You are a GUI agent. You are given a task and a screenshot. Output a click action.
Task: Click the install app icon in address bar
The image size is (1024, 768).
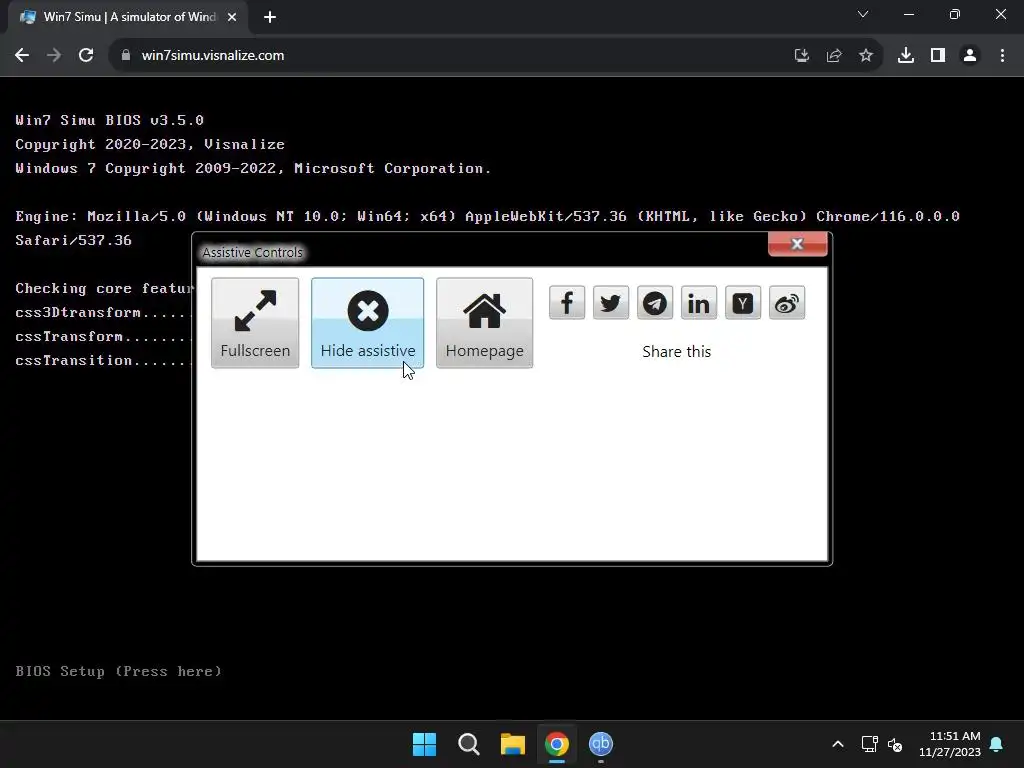pyautogui.click(x=801, y=56)
